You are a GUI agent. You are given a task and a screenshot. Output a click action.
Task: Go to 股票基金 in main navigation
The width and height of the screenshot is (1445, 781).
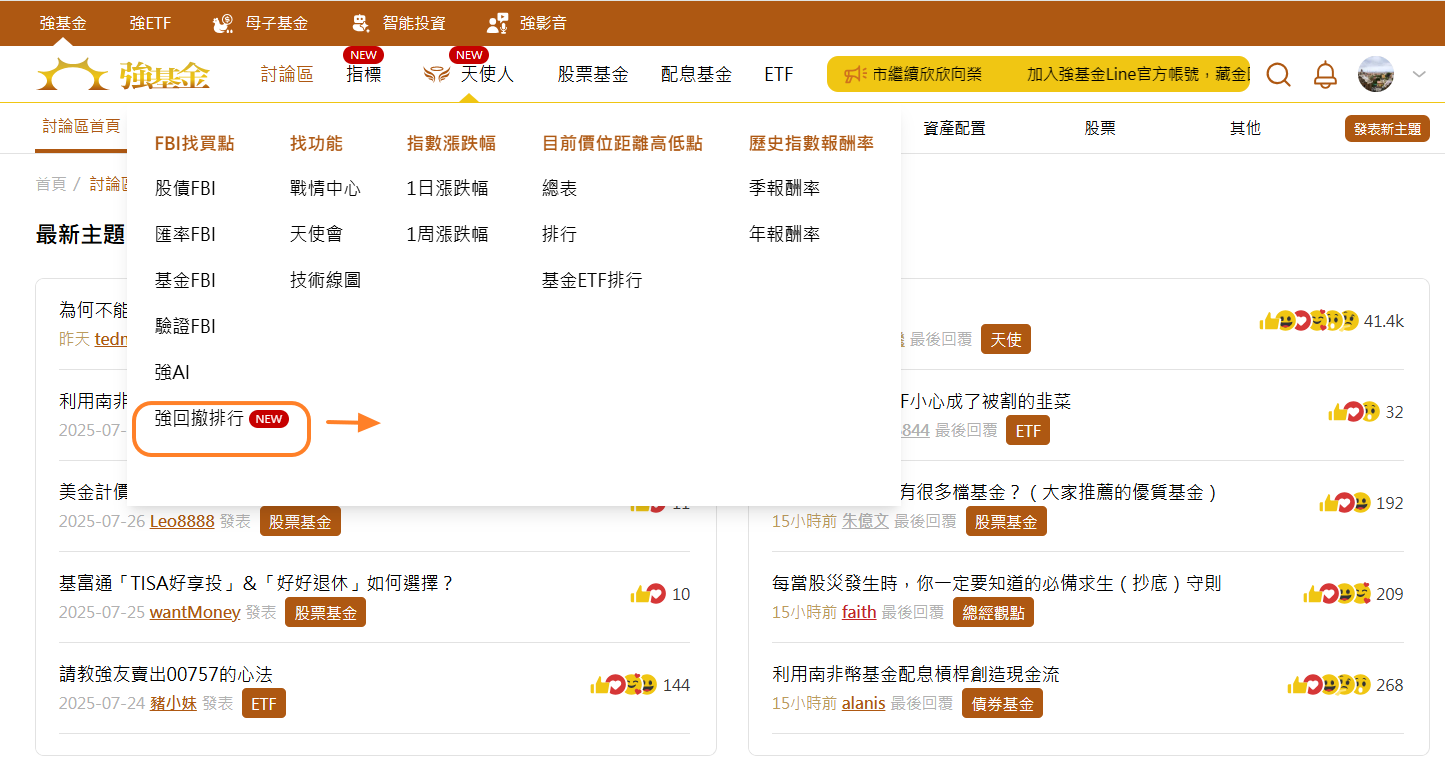(593, 74)
